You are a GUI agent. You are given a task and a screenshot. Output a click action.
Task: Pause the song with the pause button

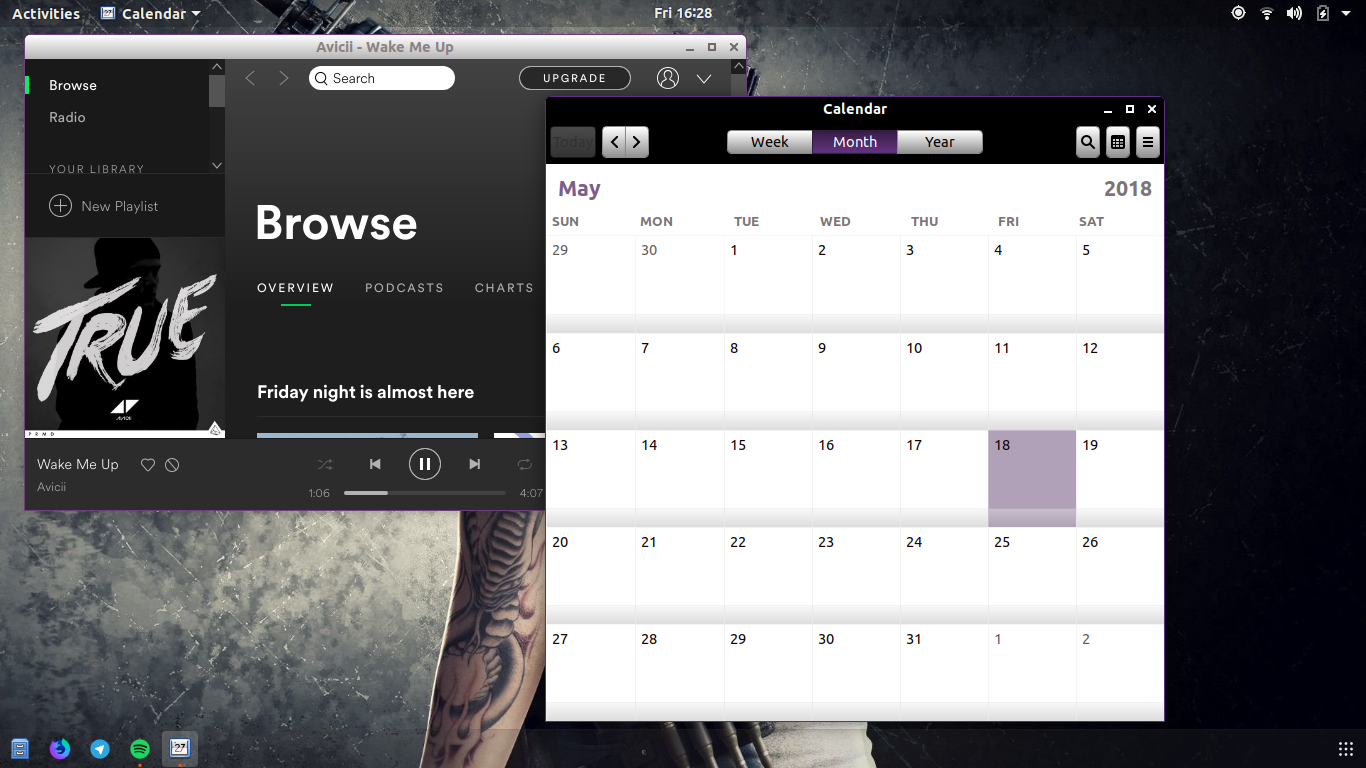tap(425, 464)
